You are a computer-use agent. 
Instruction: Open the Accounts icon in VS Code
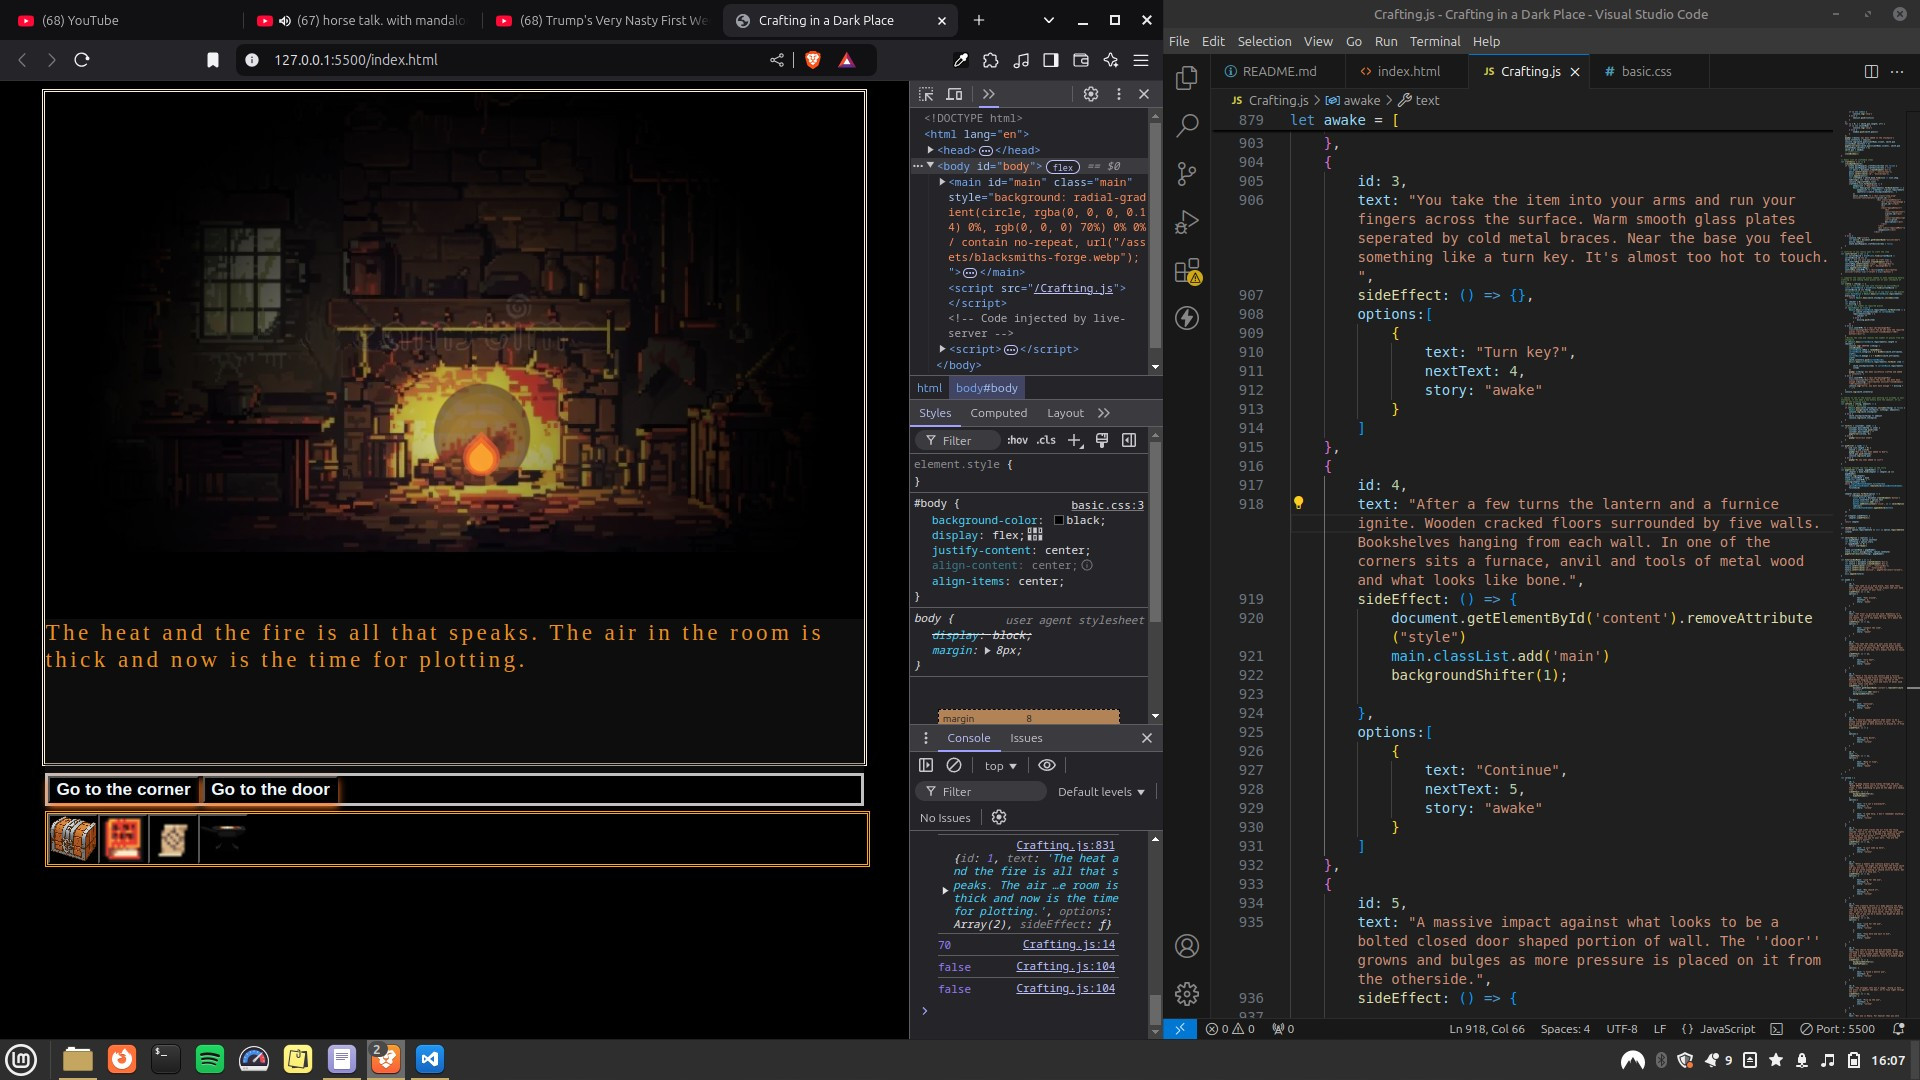pos(1187,946)
